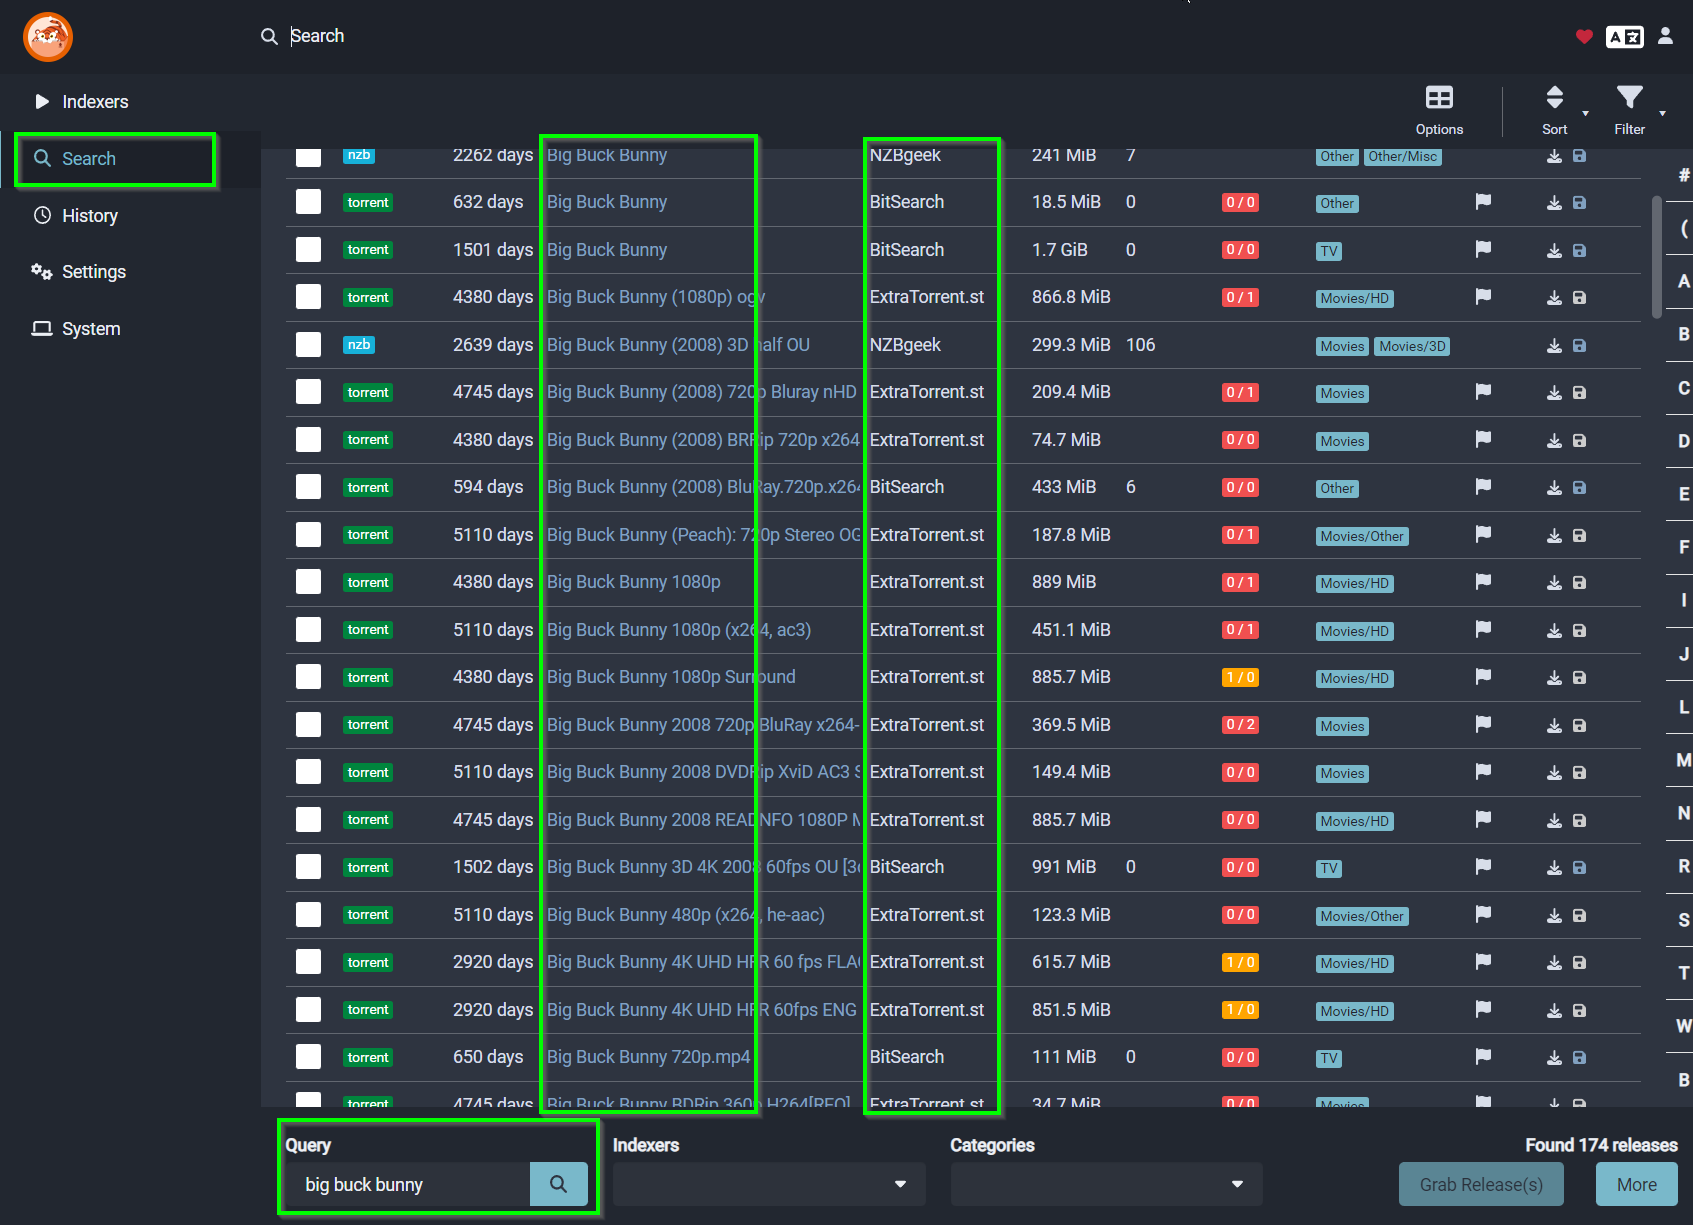Click the red heart donate icon

point(1584,37)
